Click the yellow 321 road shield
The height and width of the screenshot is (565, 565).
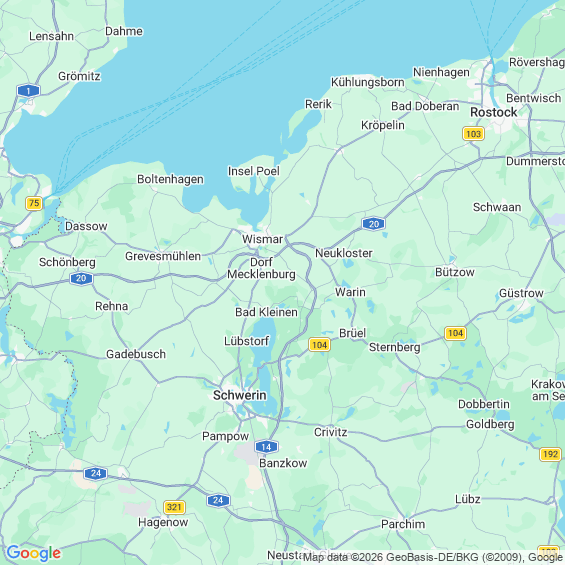pyautogui.click(x=174, y=507)
